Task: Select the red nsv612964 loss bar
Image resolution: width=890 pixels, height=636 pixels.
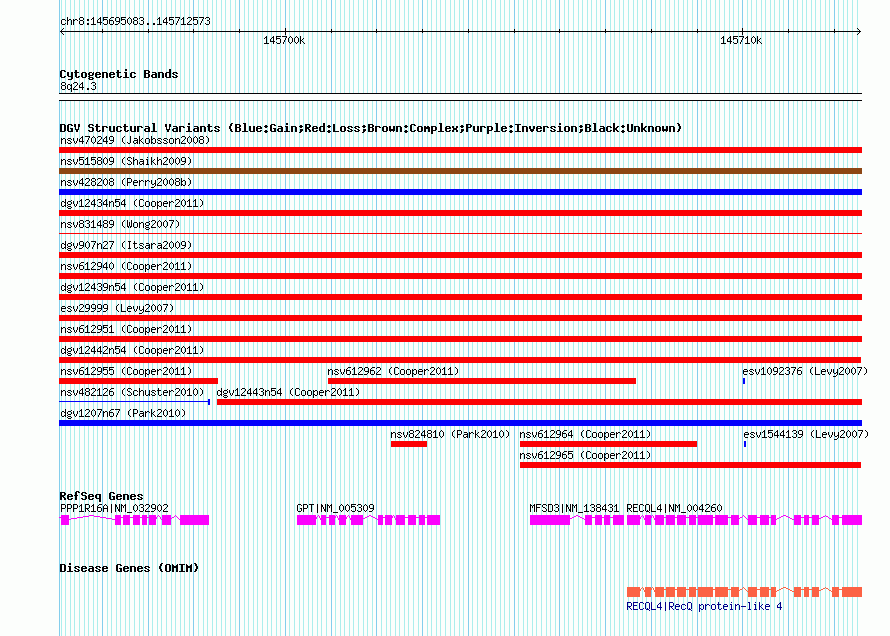Action: click(x=608, y=444)
